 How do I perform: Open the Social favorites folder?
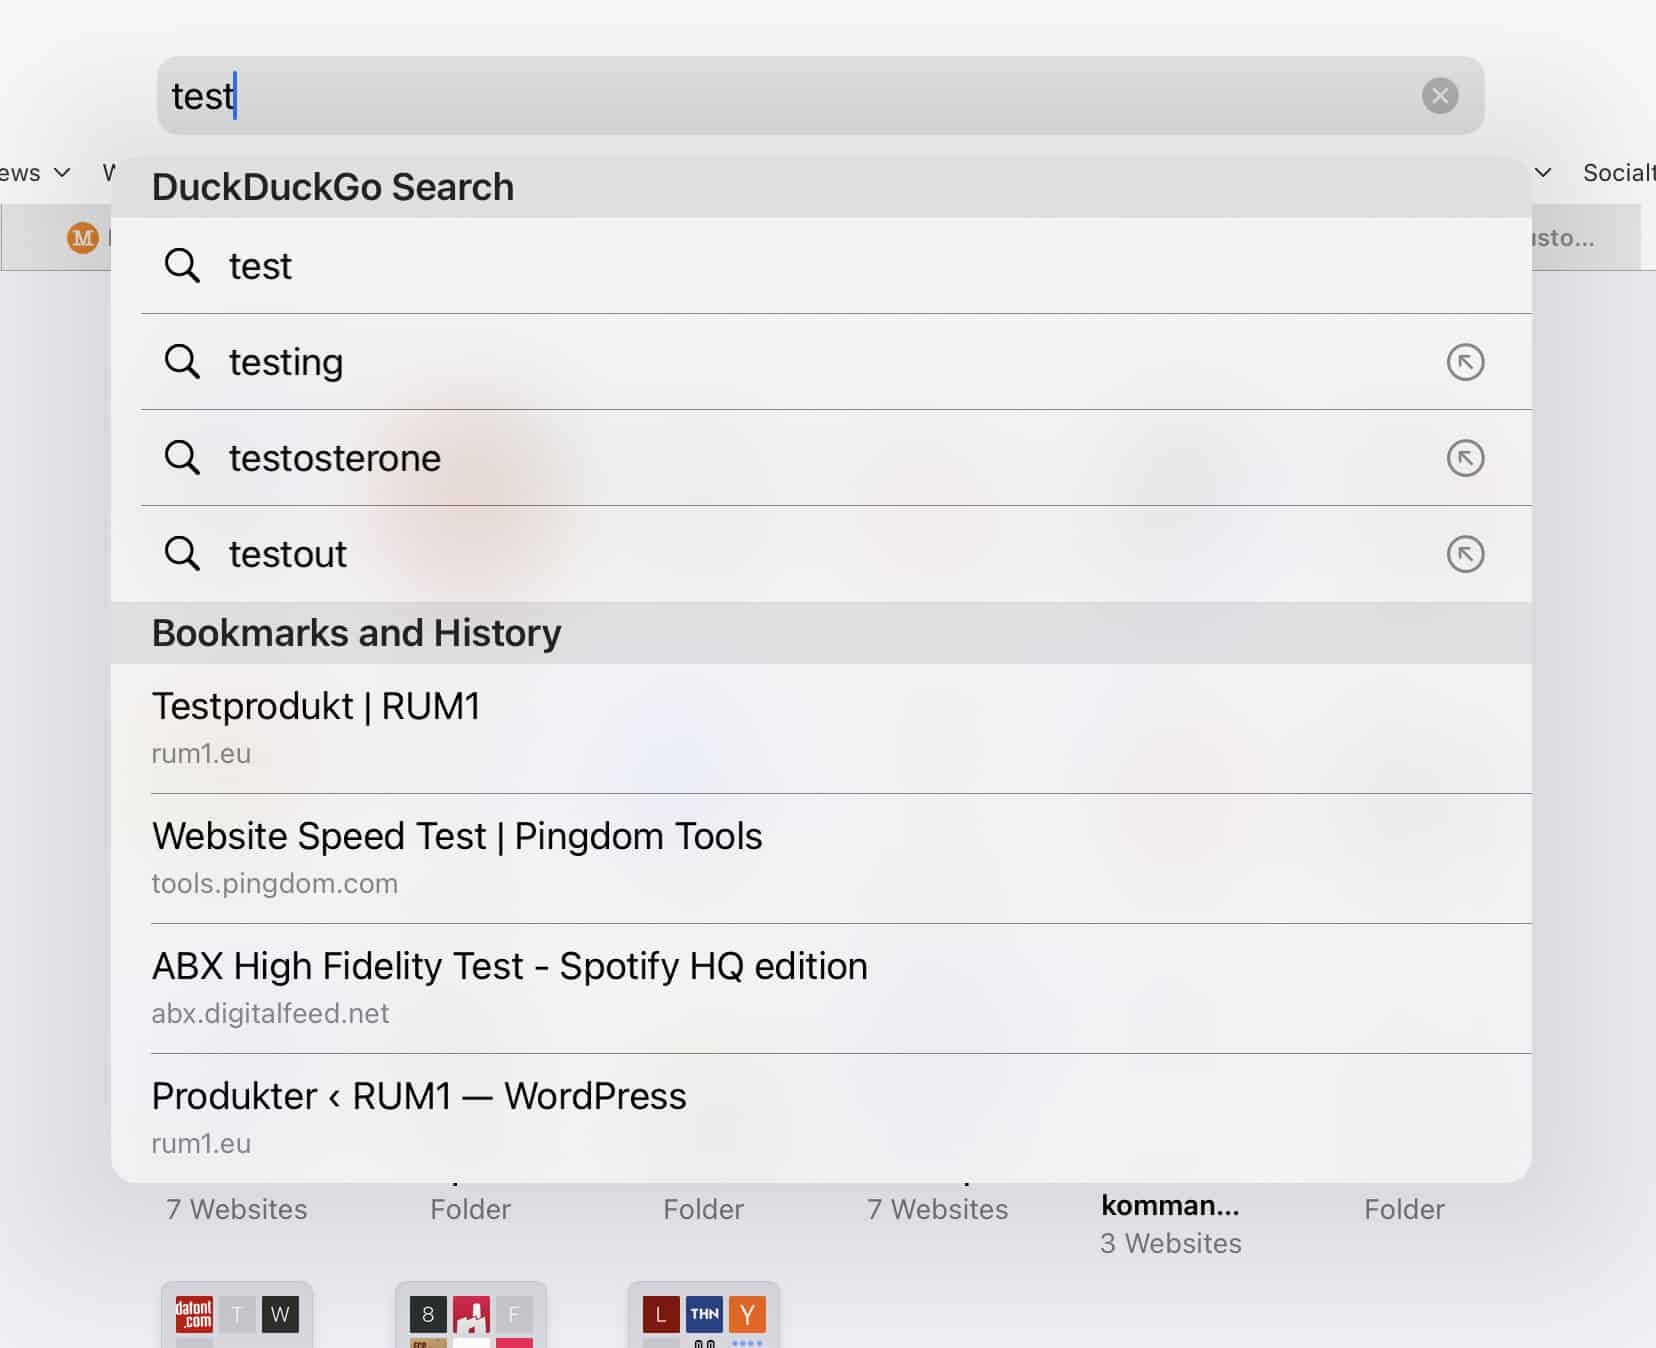(1619, 173)
